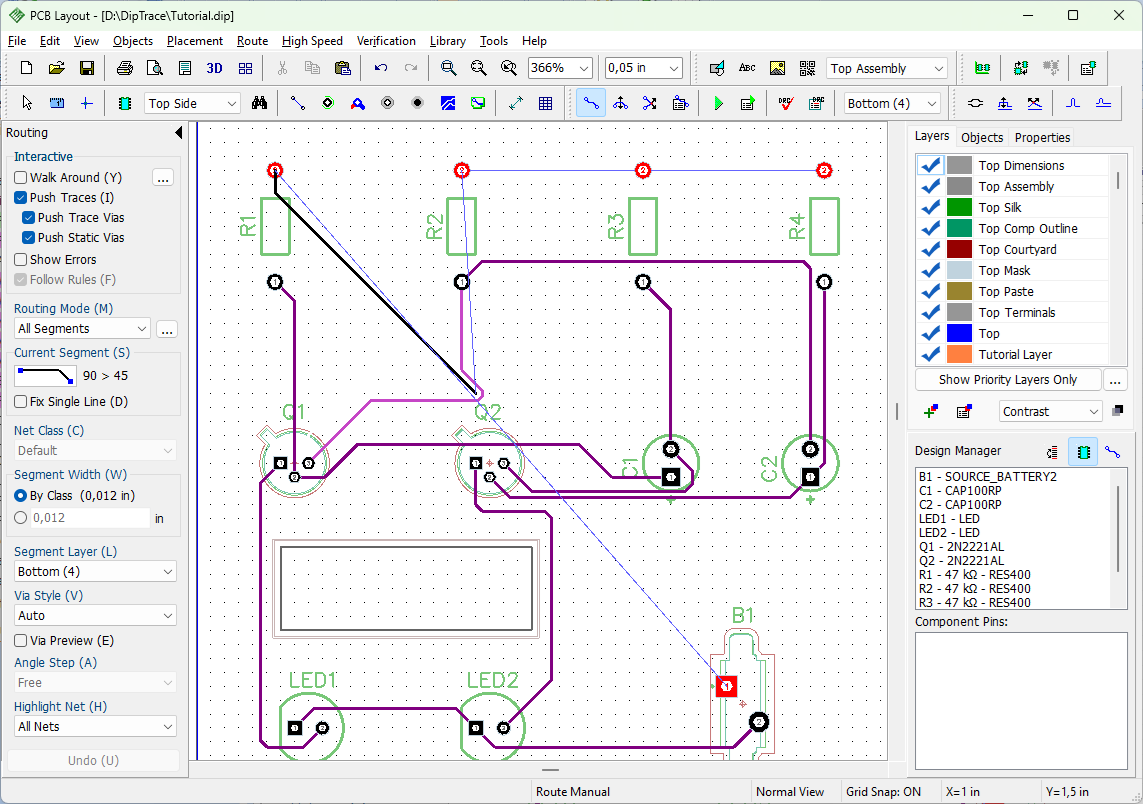Click the Current Segment 90 > 45 preview
The height and width of the screenshot is (804, 1143).
coord(45,376)
